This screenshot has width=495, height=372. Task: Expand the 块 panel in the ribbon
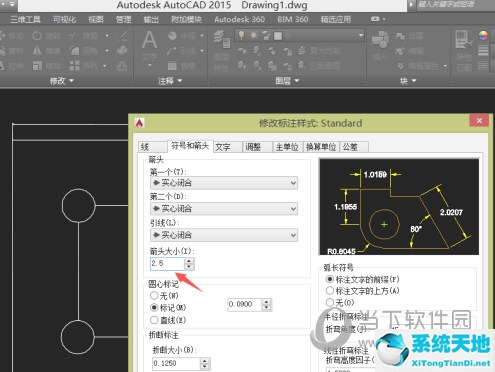click(408, 81)
